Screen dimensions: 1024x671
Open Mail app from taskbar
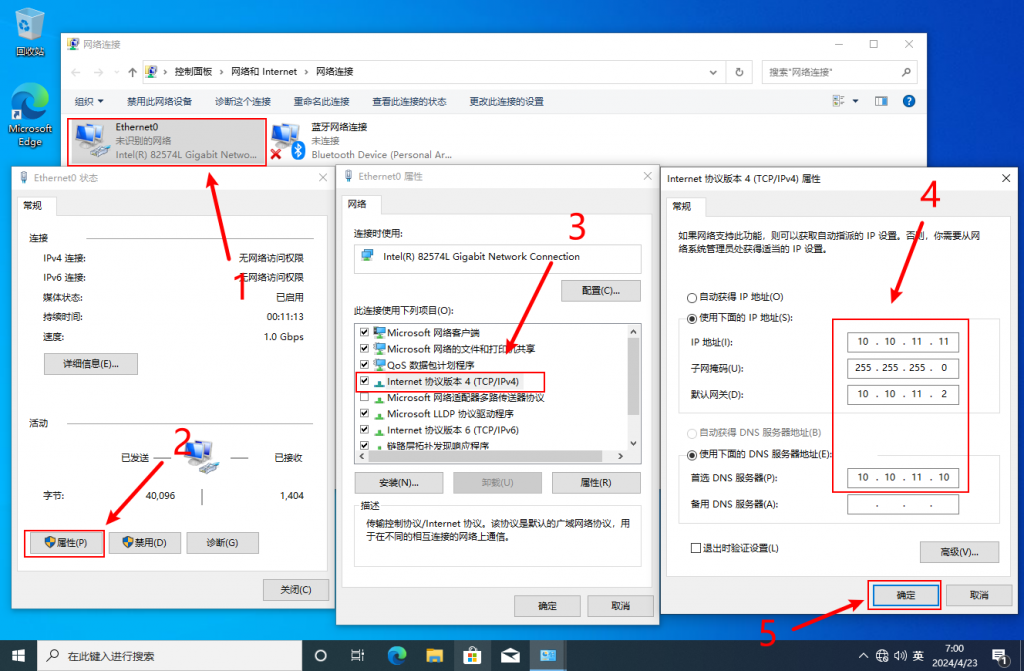(x=510, y=656)
